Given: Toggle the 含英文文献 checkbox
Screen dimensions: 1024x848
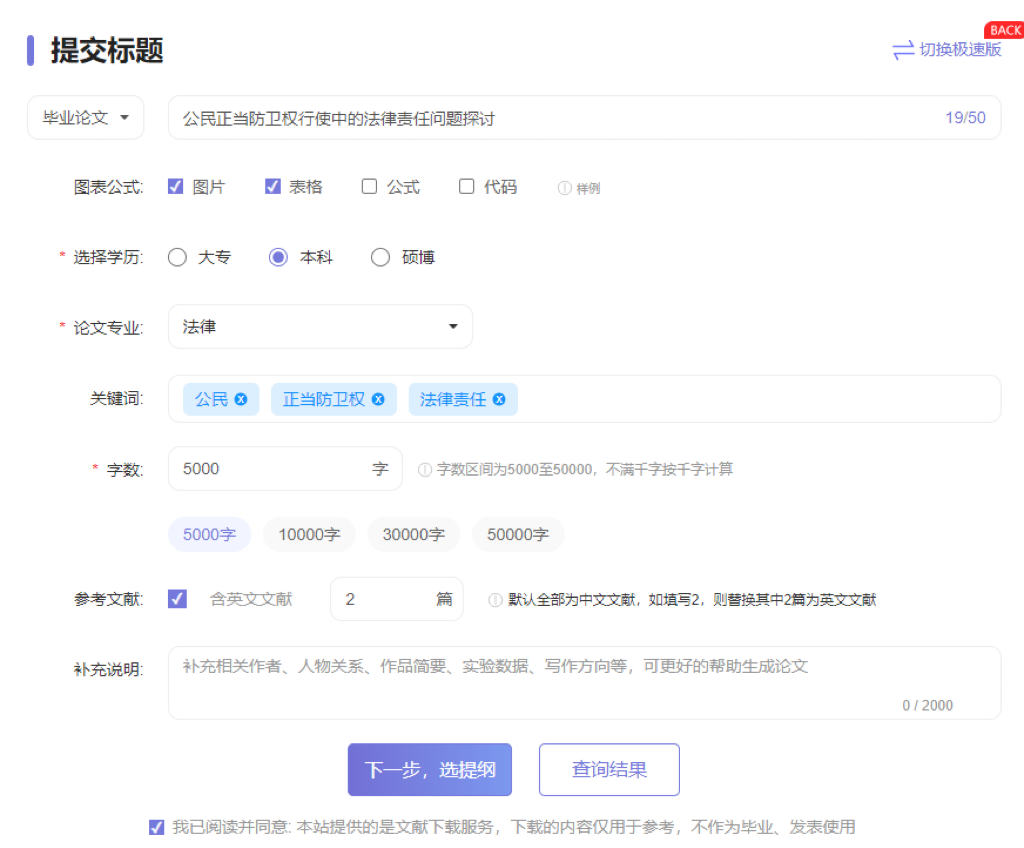Looking at the screenshot, I should pos(177,599).
